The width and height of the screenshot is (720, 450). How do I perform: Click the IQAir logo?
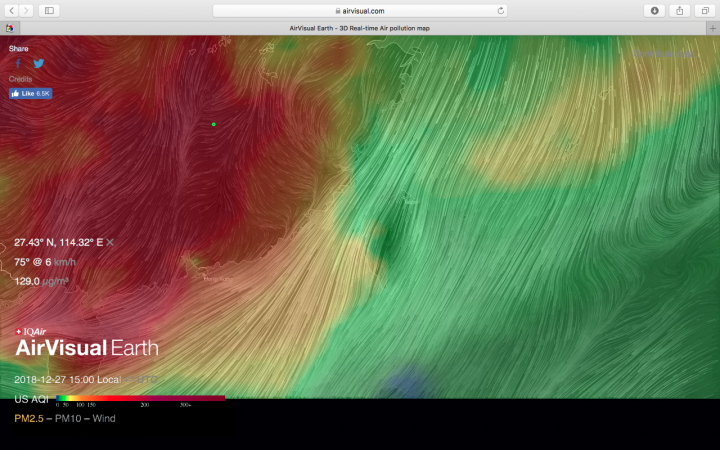[30, 332]
